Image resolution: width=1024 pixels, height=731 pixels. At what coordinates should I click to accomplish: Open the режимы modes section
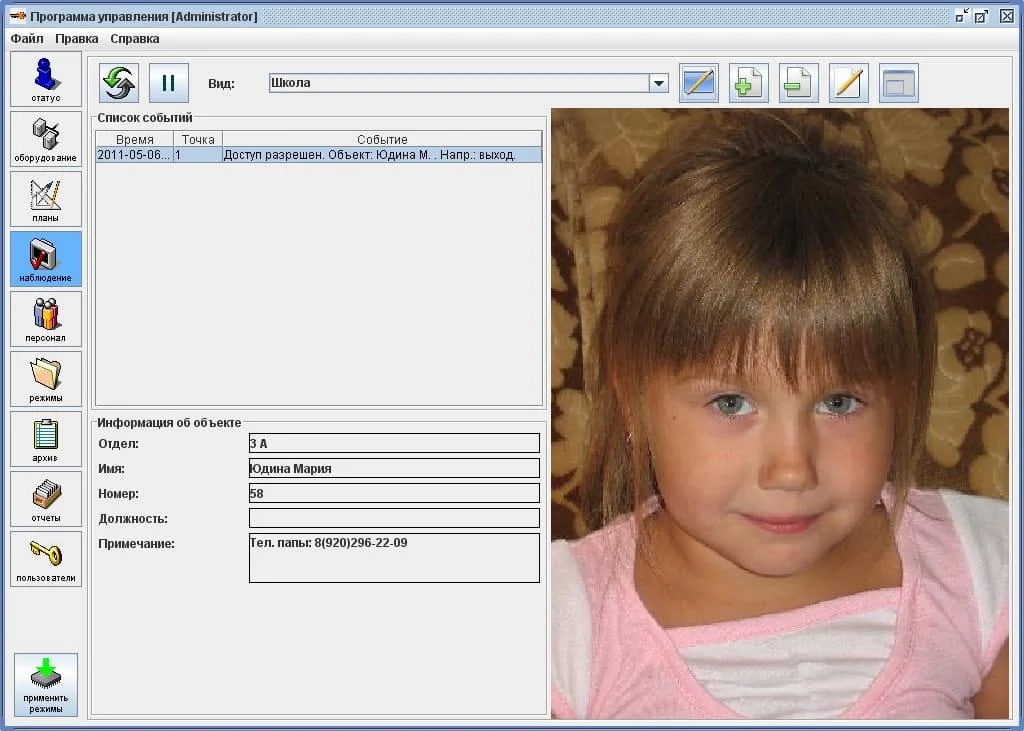(46, 379)
